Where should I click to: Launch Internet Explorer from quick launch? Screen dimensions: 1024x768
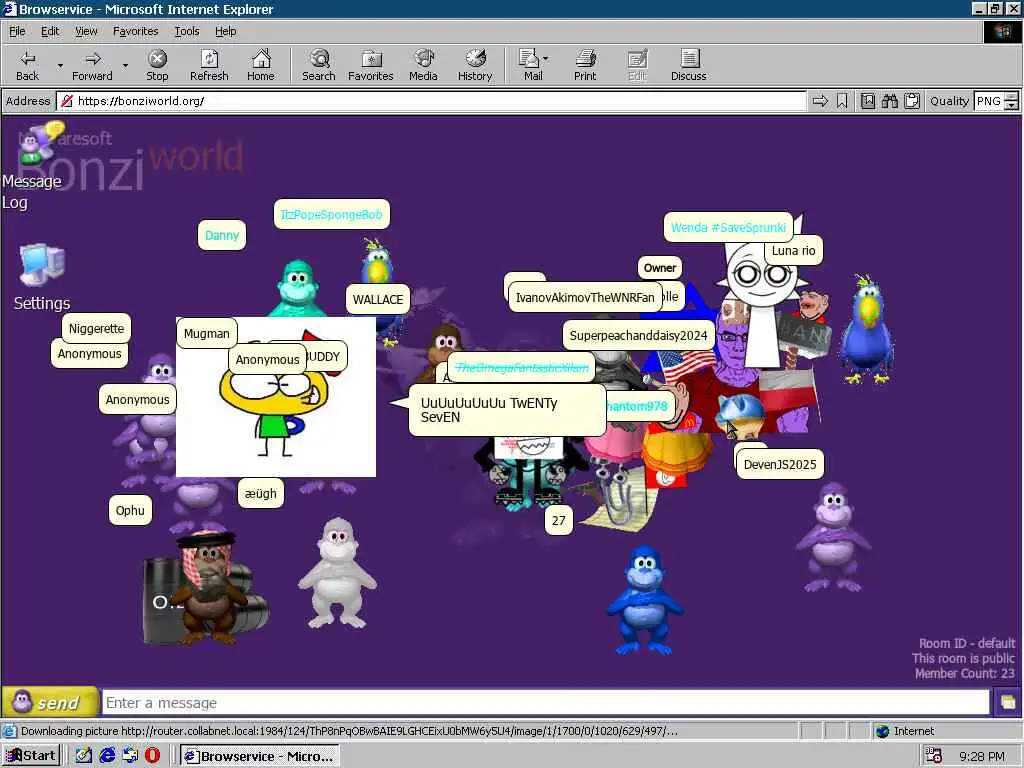click(x=107, y=756)
